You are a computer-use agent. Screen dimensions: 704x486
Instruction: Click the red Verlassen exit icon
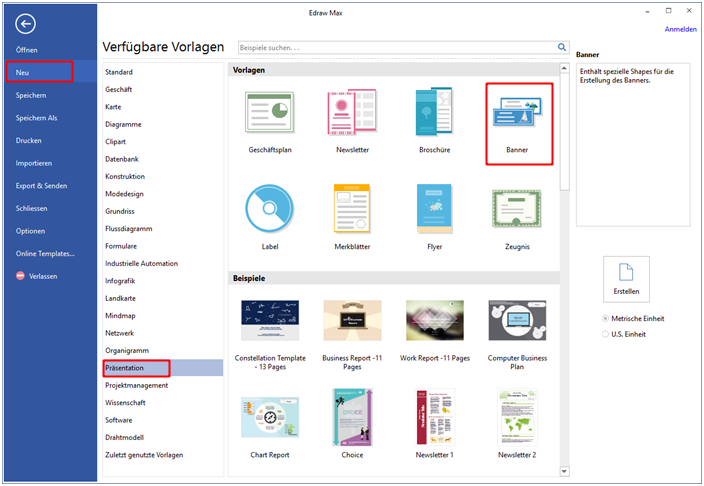[20, 276]
